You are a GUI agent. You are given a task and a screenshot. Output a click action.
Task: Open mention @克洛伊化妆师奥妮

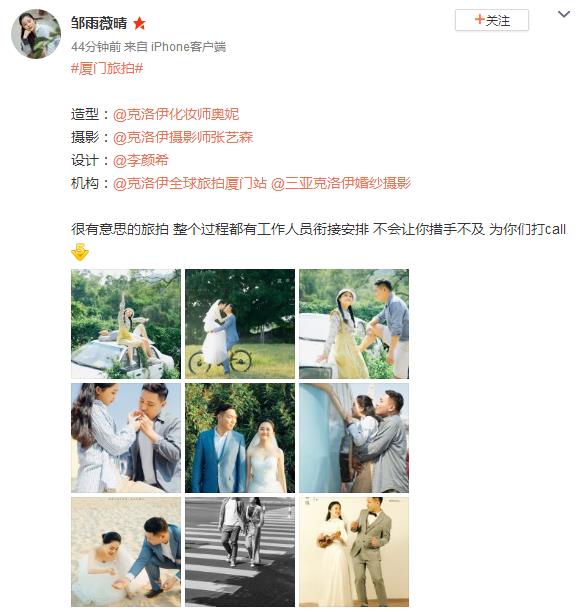pos(176,114)
